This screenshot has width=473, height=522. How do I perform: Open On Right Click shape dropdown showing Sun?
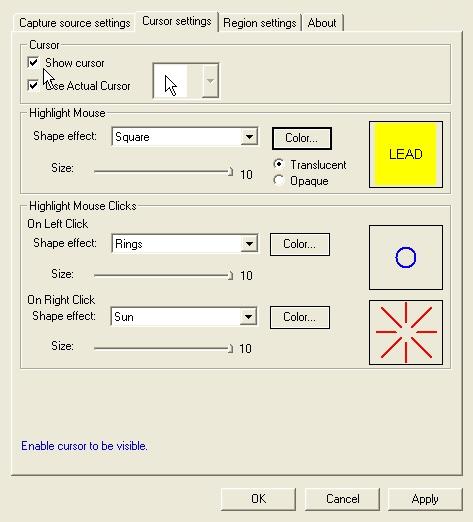click(184, 316)
